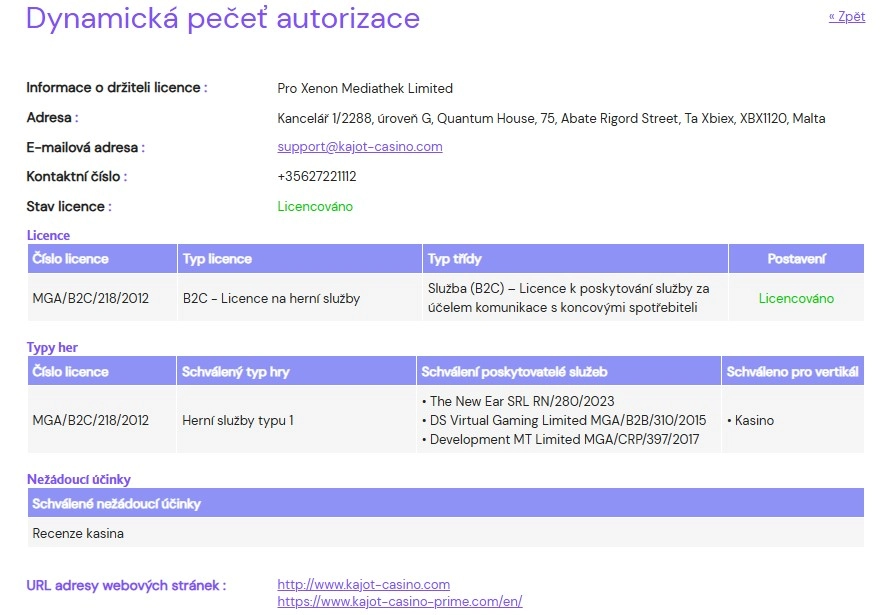The width and height of the screenshot is (891, 615).
Task: Click the Postavení column header
Action: tap(796, 259)
